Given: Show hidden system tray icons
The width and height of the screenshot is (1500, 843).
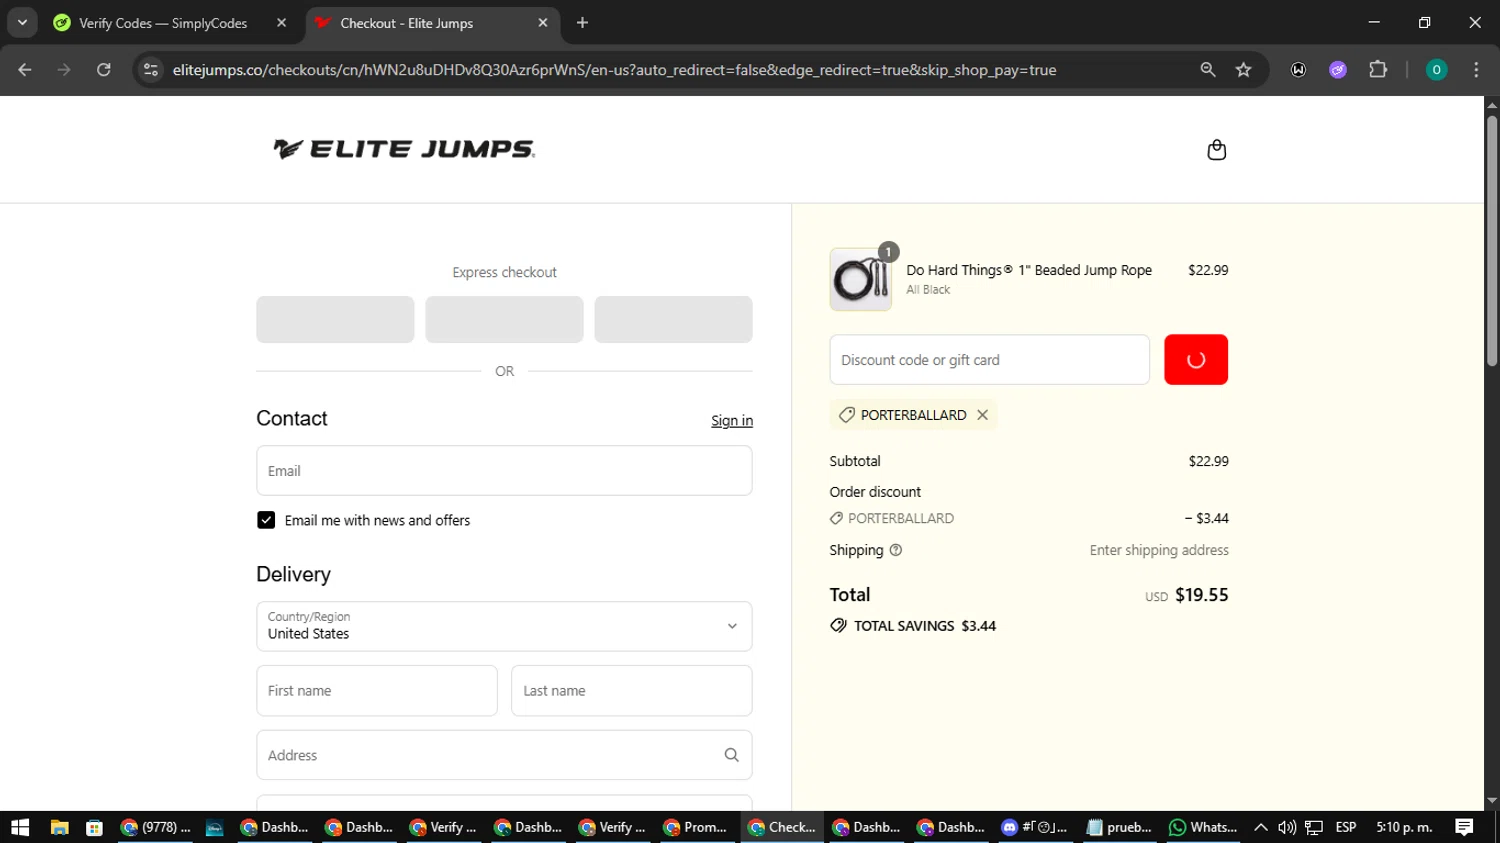Looking at the screenshot, I should (x=1261, y=827).
